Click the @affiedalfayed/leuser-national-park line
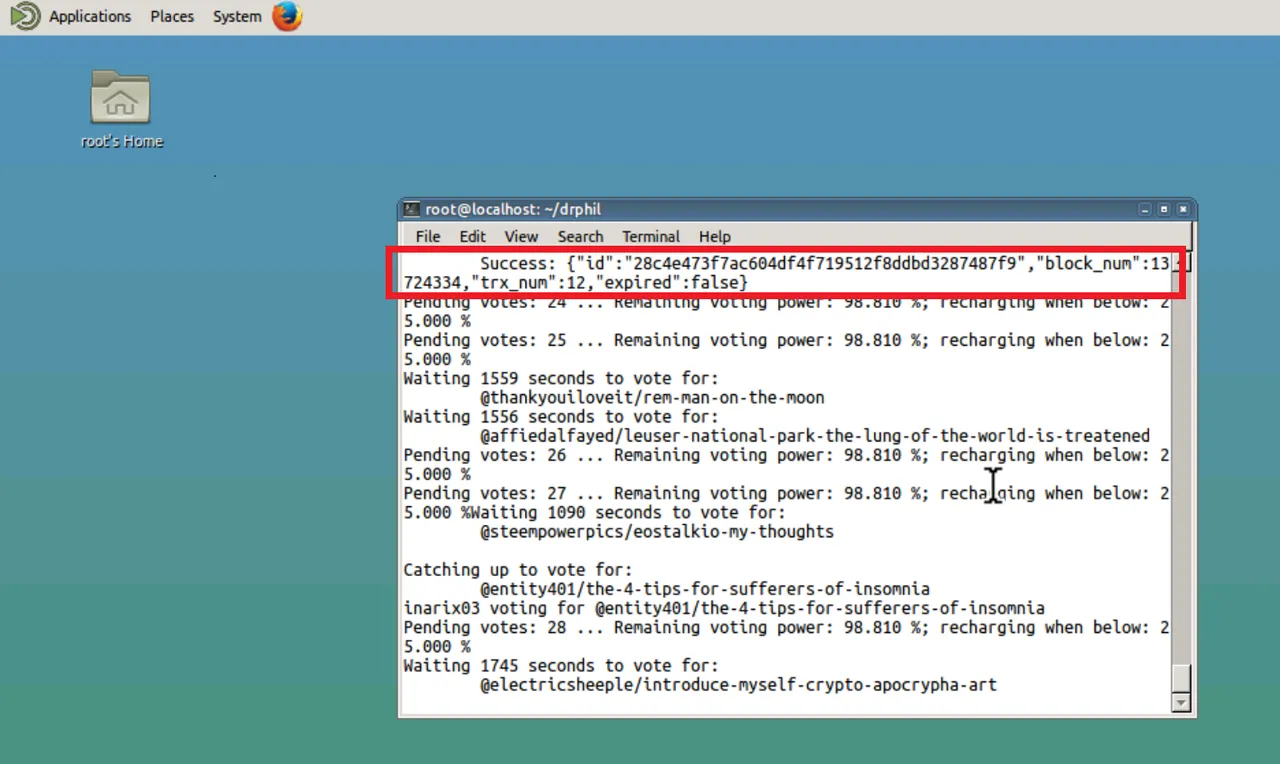The width and height of the screenshot is (1280, 764). 815,436
